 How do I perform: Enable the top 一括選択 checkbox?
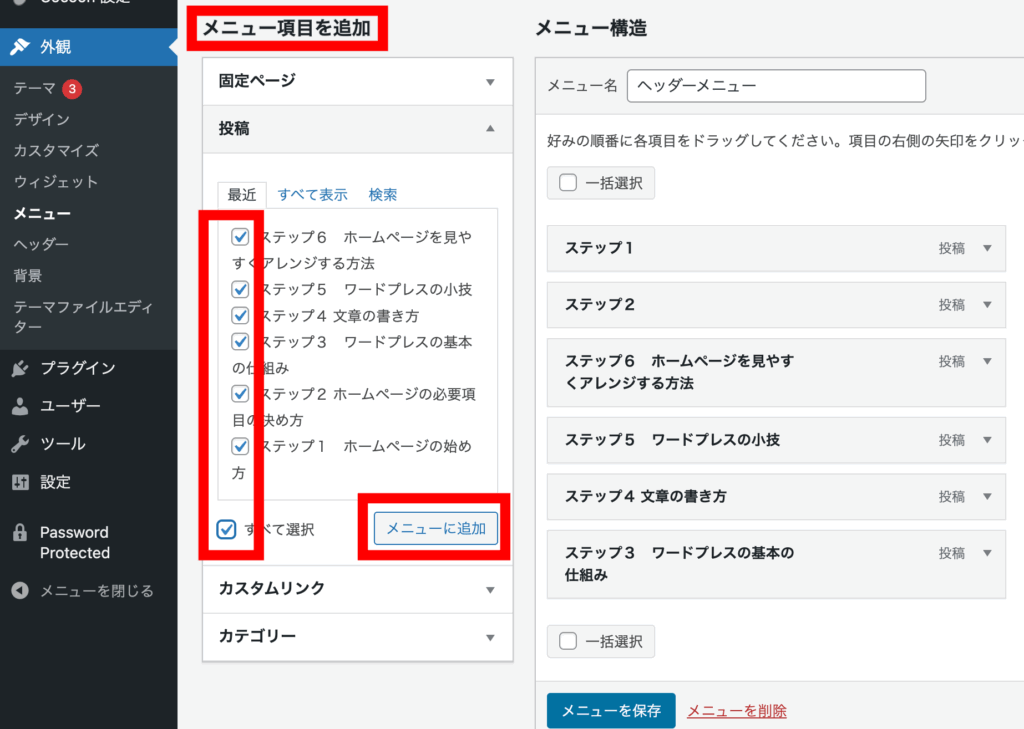click(x=568, y=183)
